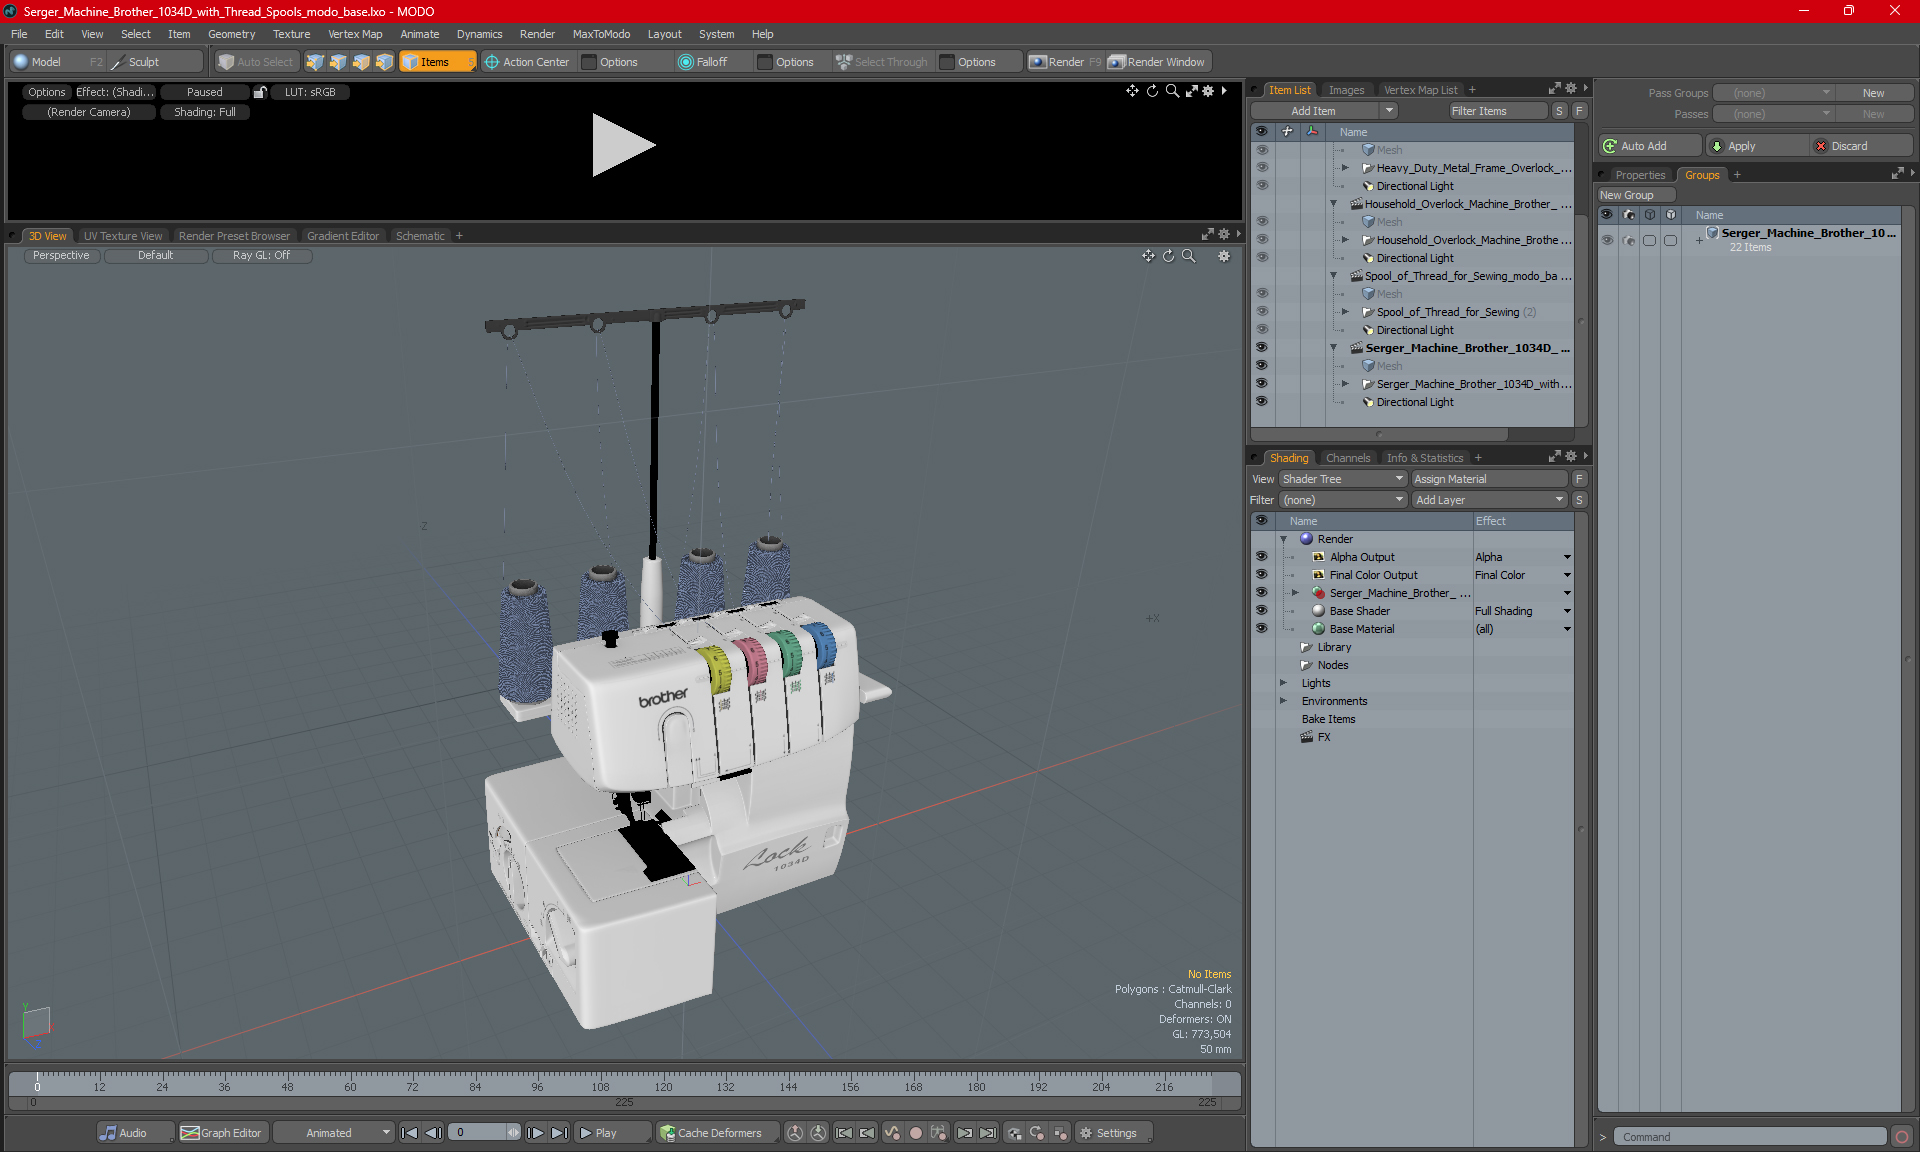Open the Vertex Map menu
The width and height of the screenshot is (1920, 1152).
[355, 34]
